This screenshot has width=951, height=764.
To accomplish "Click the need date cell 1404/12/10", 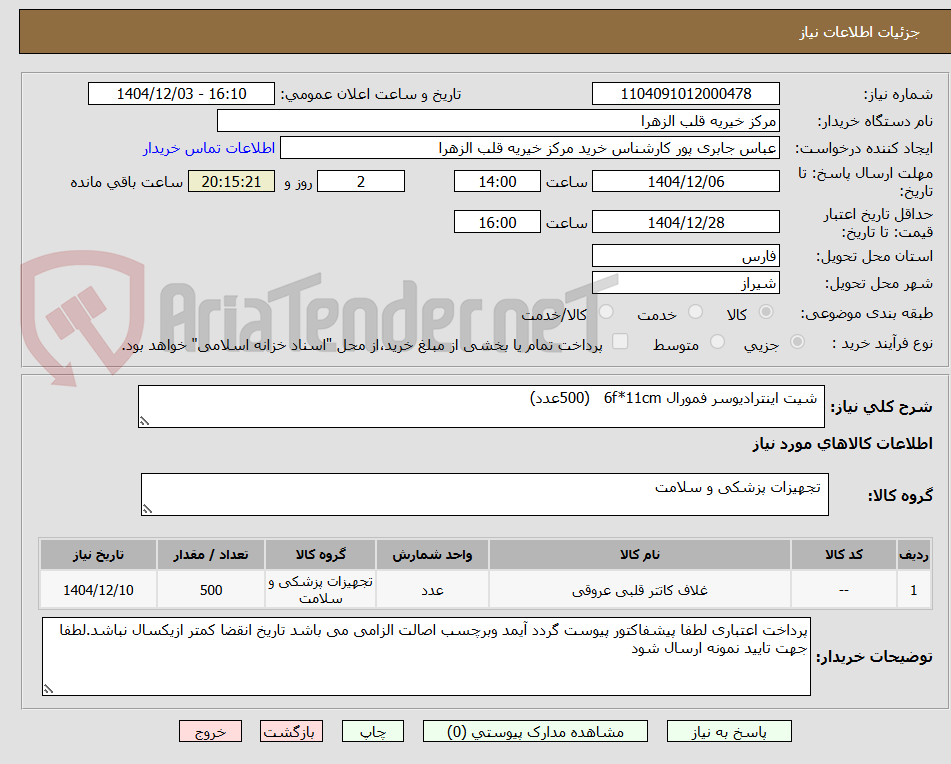I will [x=98, y=589].
